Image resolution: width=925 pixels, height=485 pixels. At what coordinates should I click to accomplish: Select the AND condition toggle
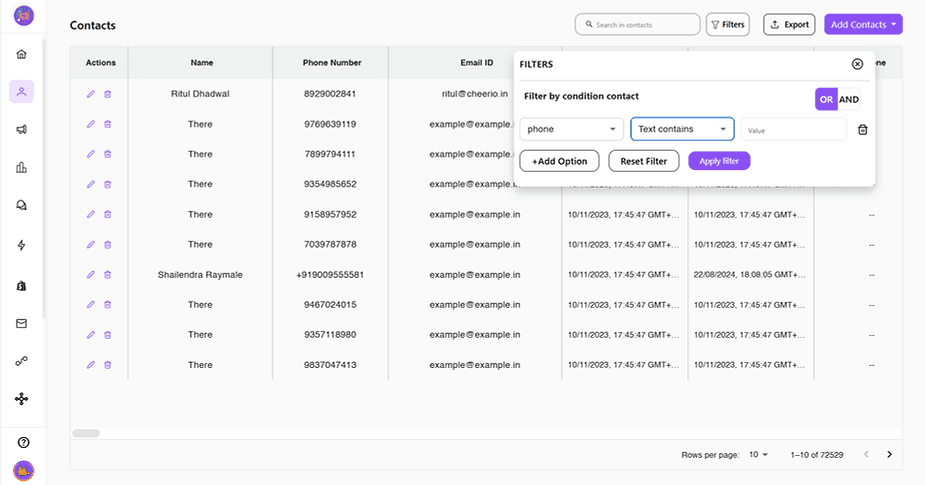(849, 99)
